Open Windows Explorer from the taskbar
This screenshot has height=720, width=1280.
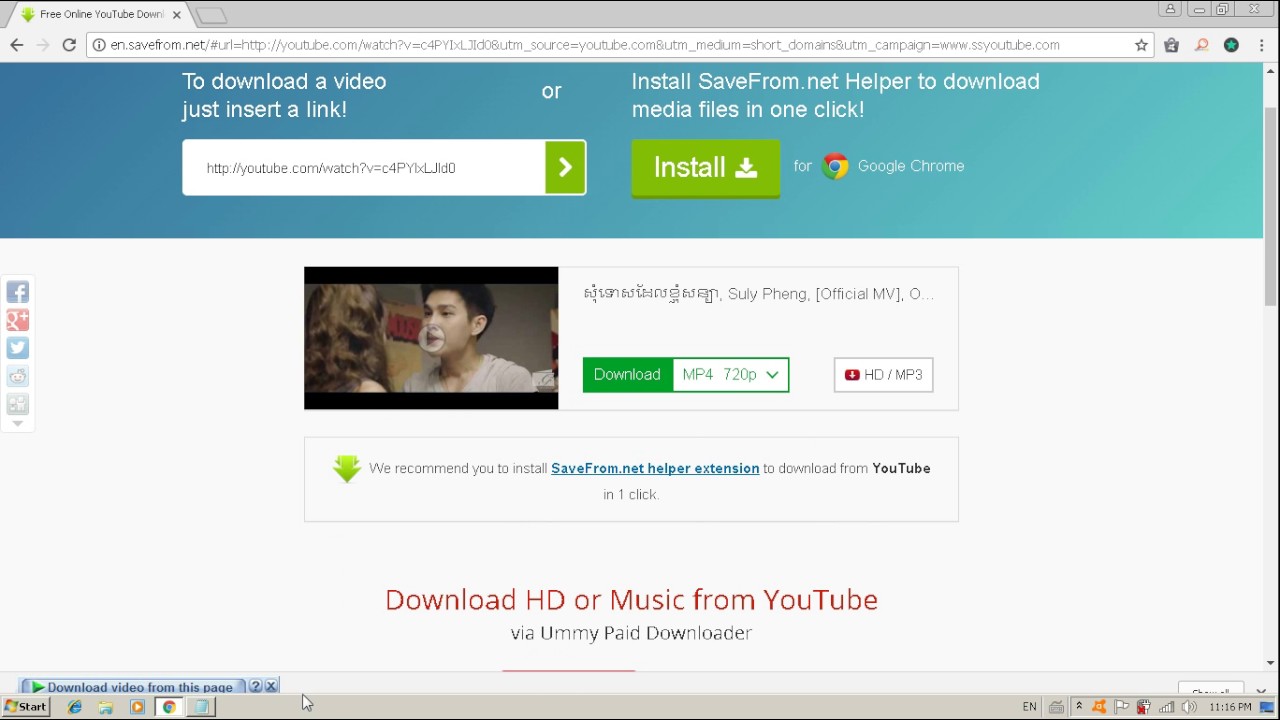pos(106,707)
